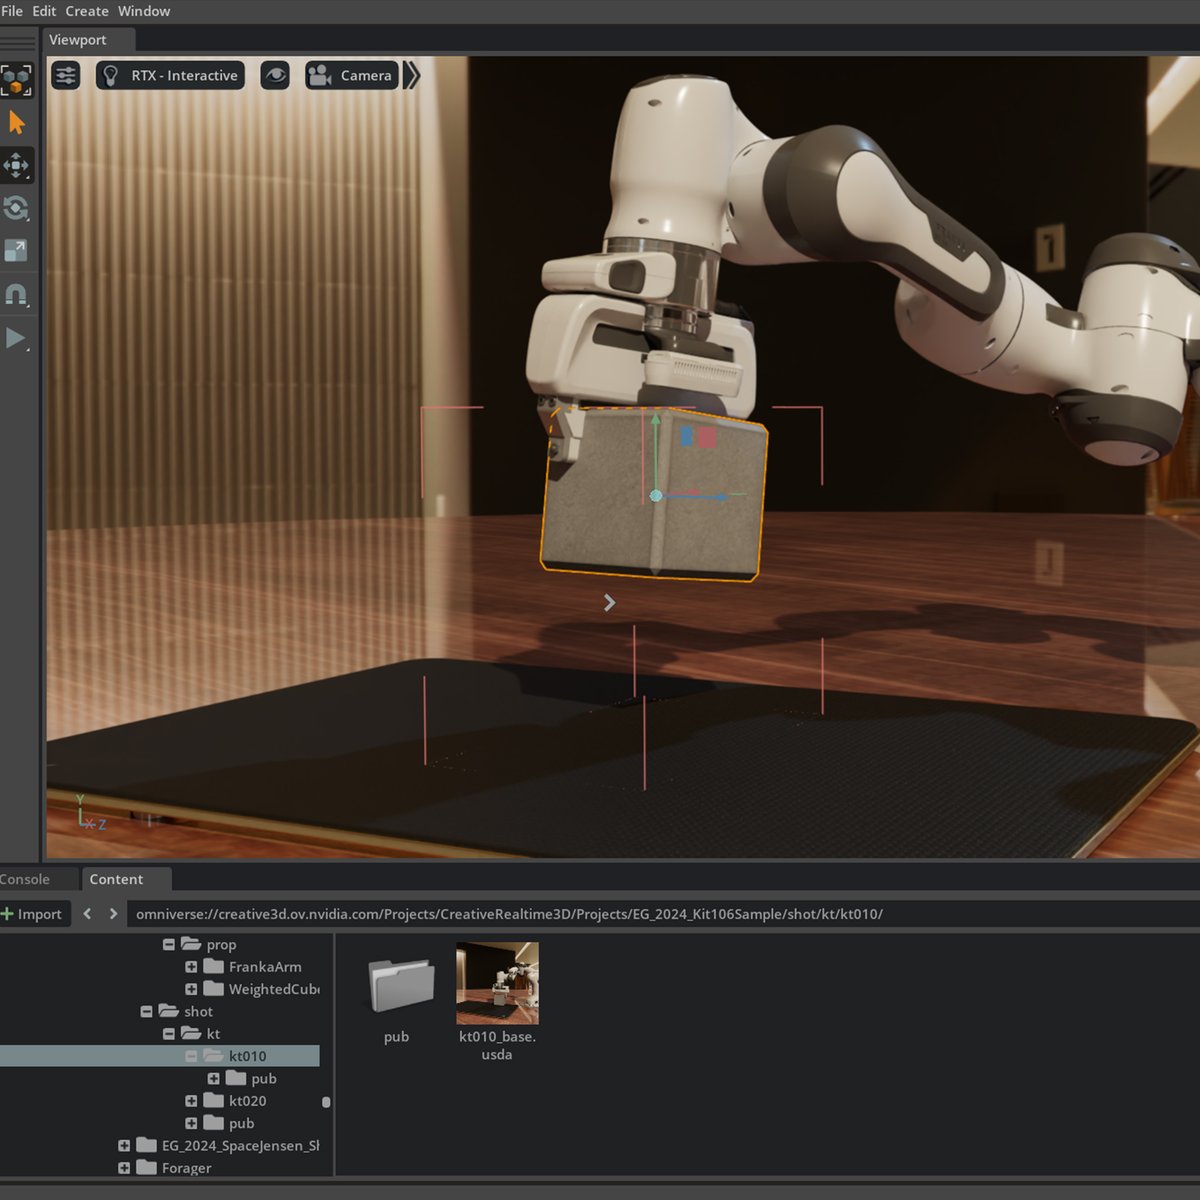Open the Camera selection menu
The image size is (1200, 1200).
pyautogui.click(x=351, y=75)
